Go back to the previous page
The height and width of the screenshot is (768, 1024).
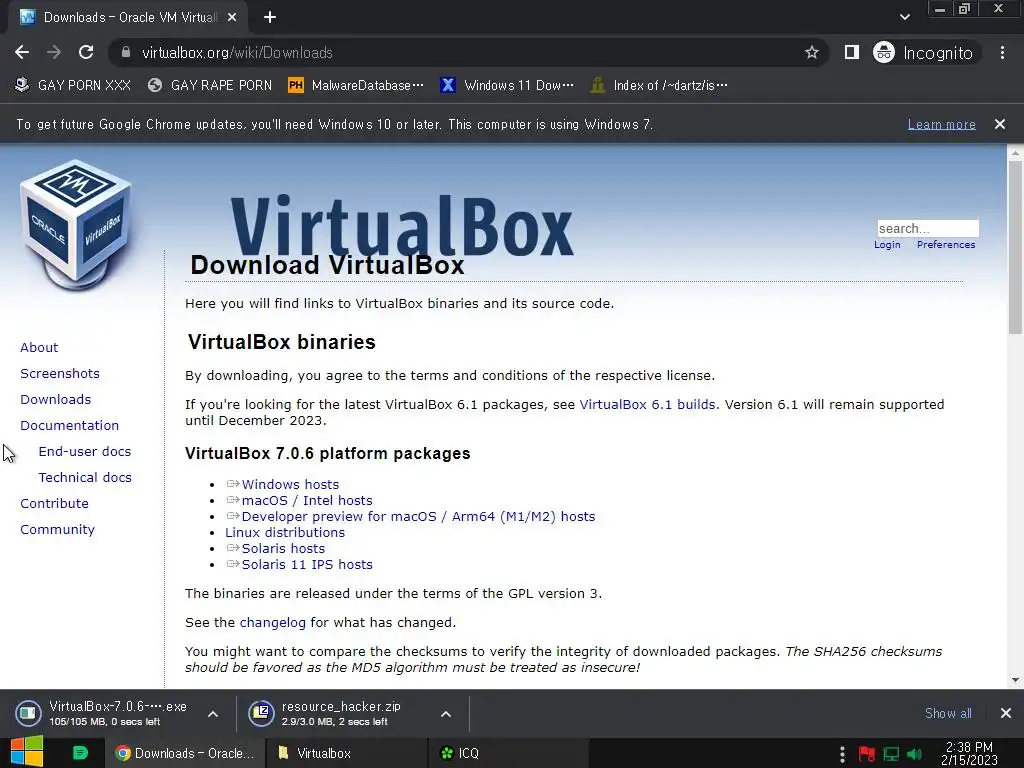point(22,52)
